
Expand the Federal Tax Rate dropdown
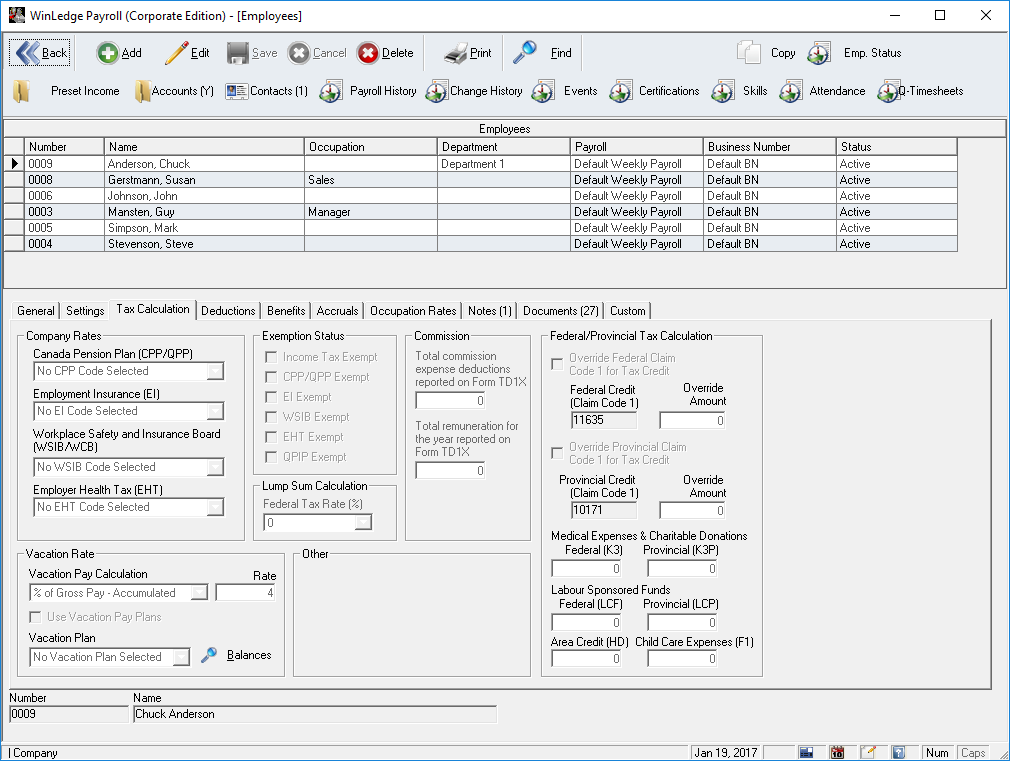point(364,523)
